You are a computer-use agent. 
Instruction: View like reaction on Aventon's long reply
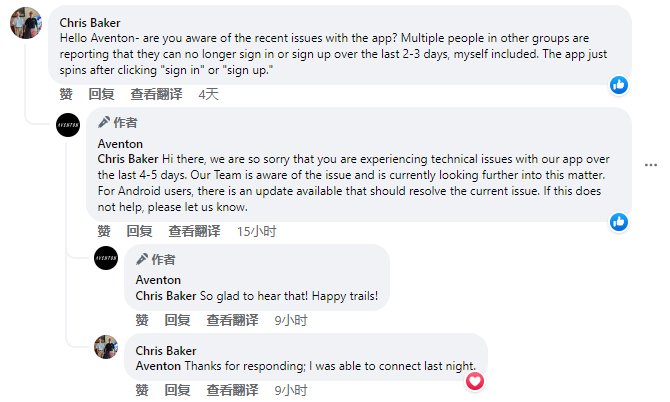click(619, 222)
